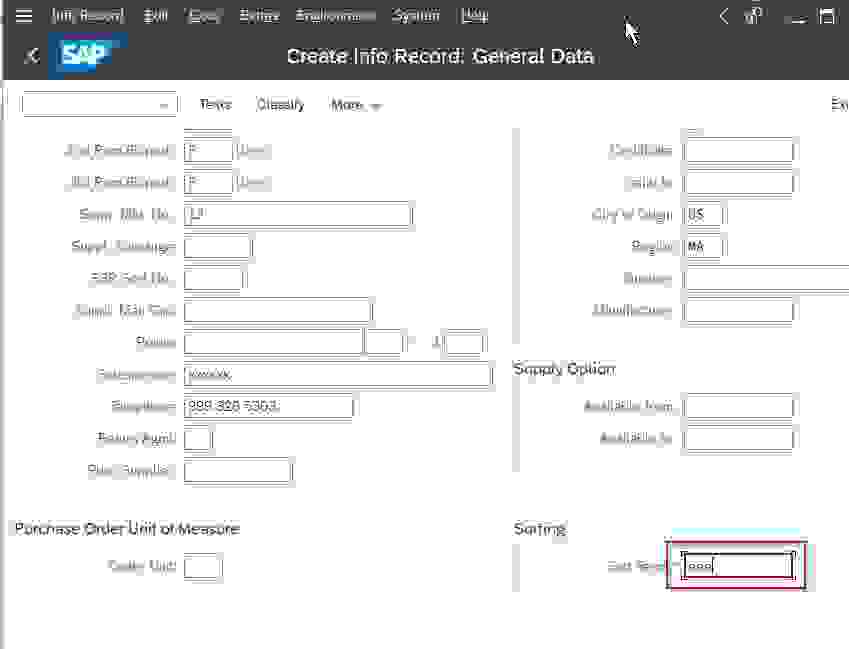849x649 pixels.
Task: Click the left chevron in title bar
Action: point(724,16)
